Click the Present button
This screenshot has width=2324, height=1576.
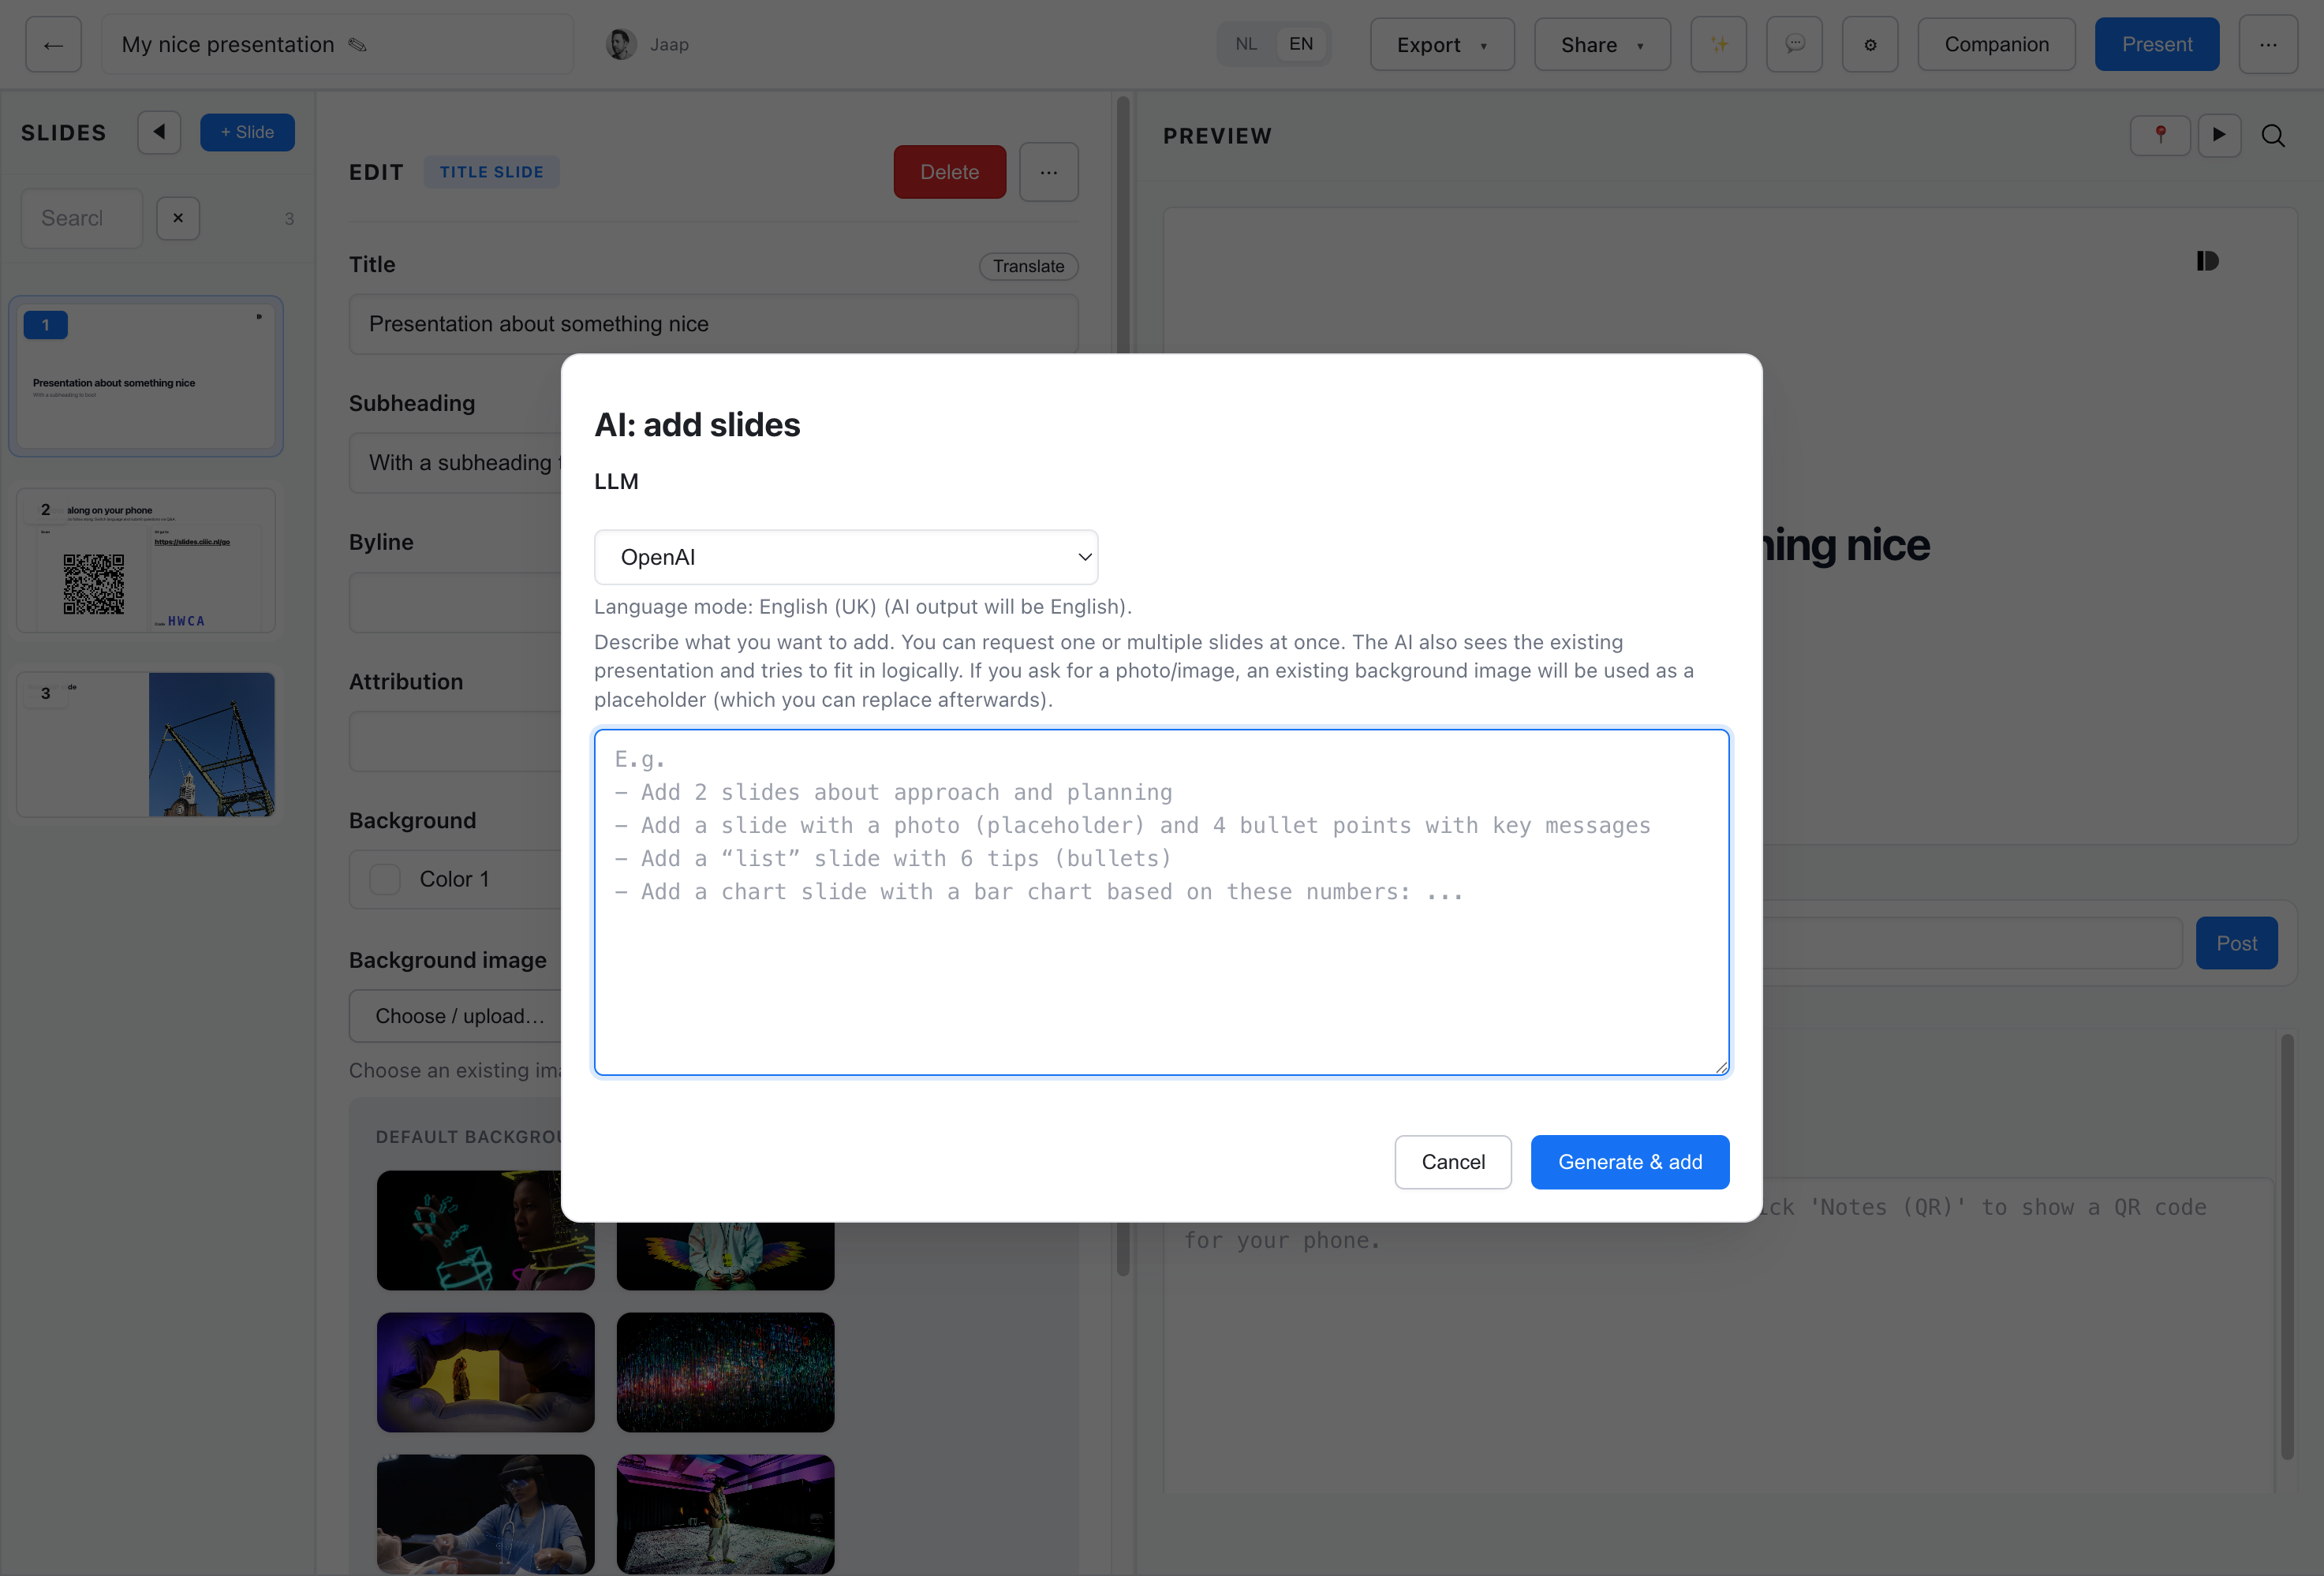2157,45
